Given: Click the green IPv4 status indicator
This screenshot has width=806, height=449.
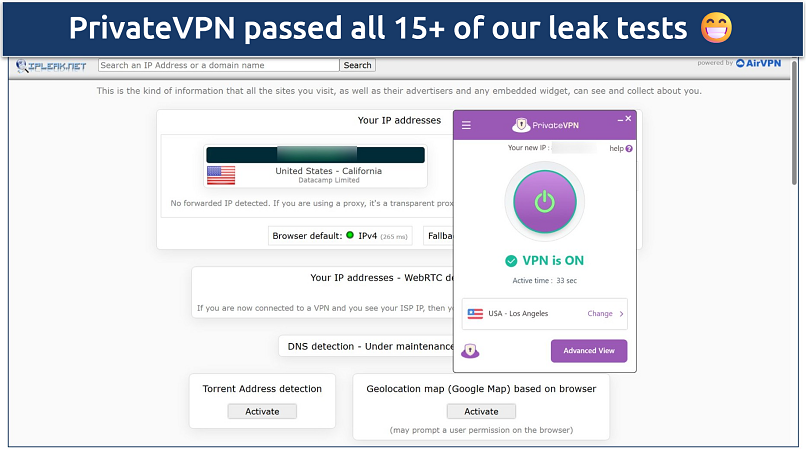Looking at the screenshot, I should coord(350,236).
